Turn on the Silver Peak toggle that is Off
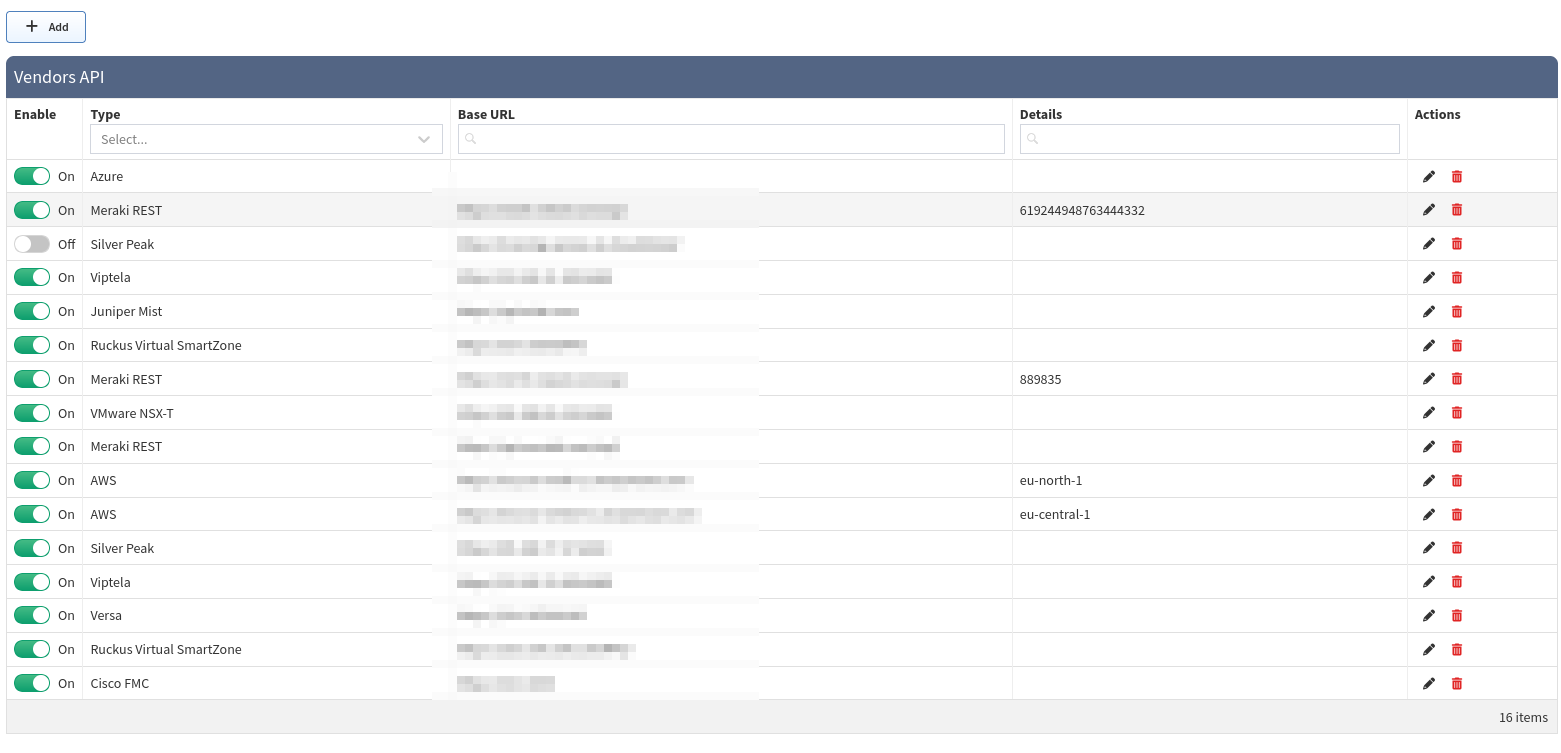The width and height of the screenshot is (1561, 753). [x=32, y=244]
